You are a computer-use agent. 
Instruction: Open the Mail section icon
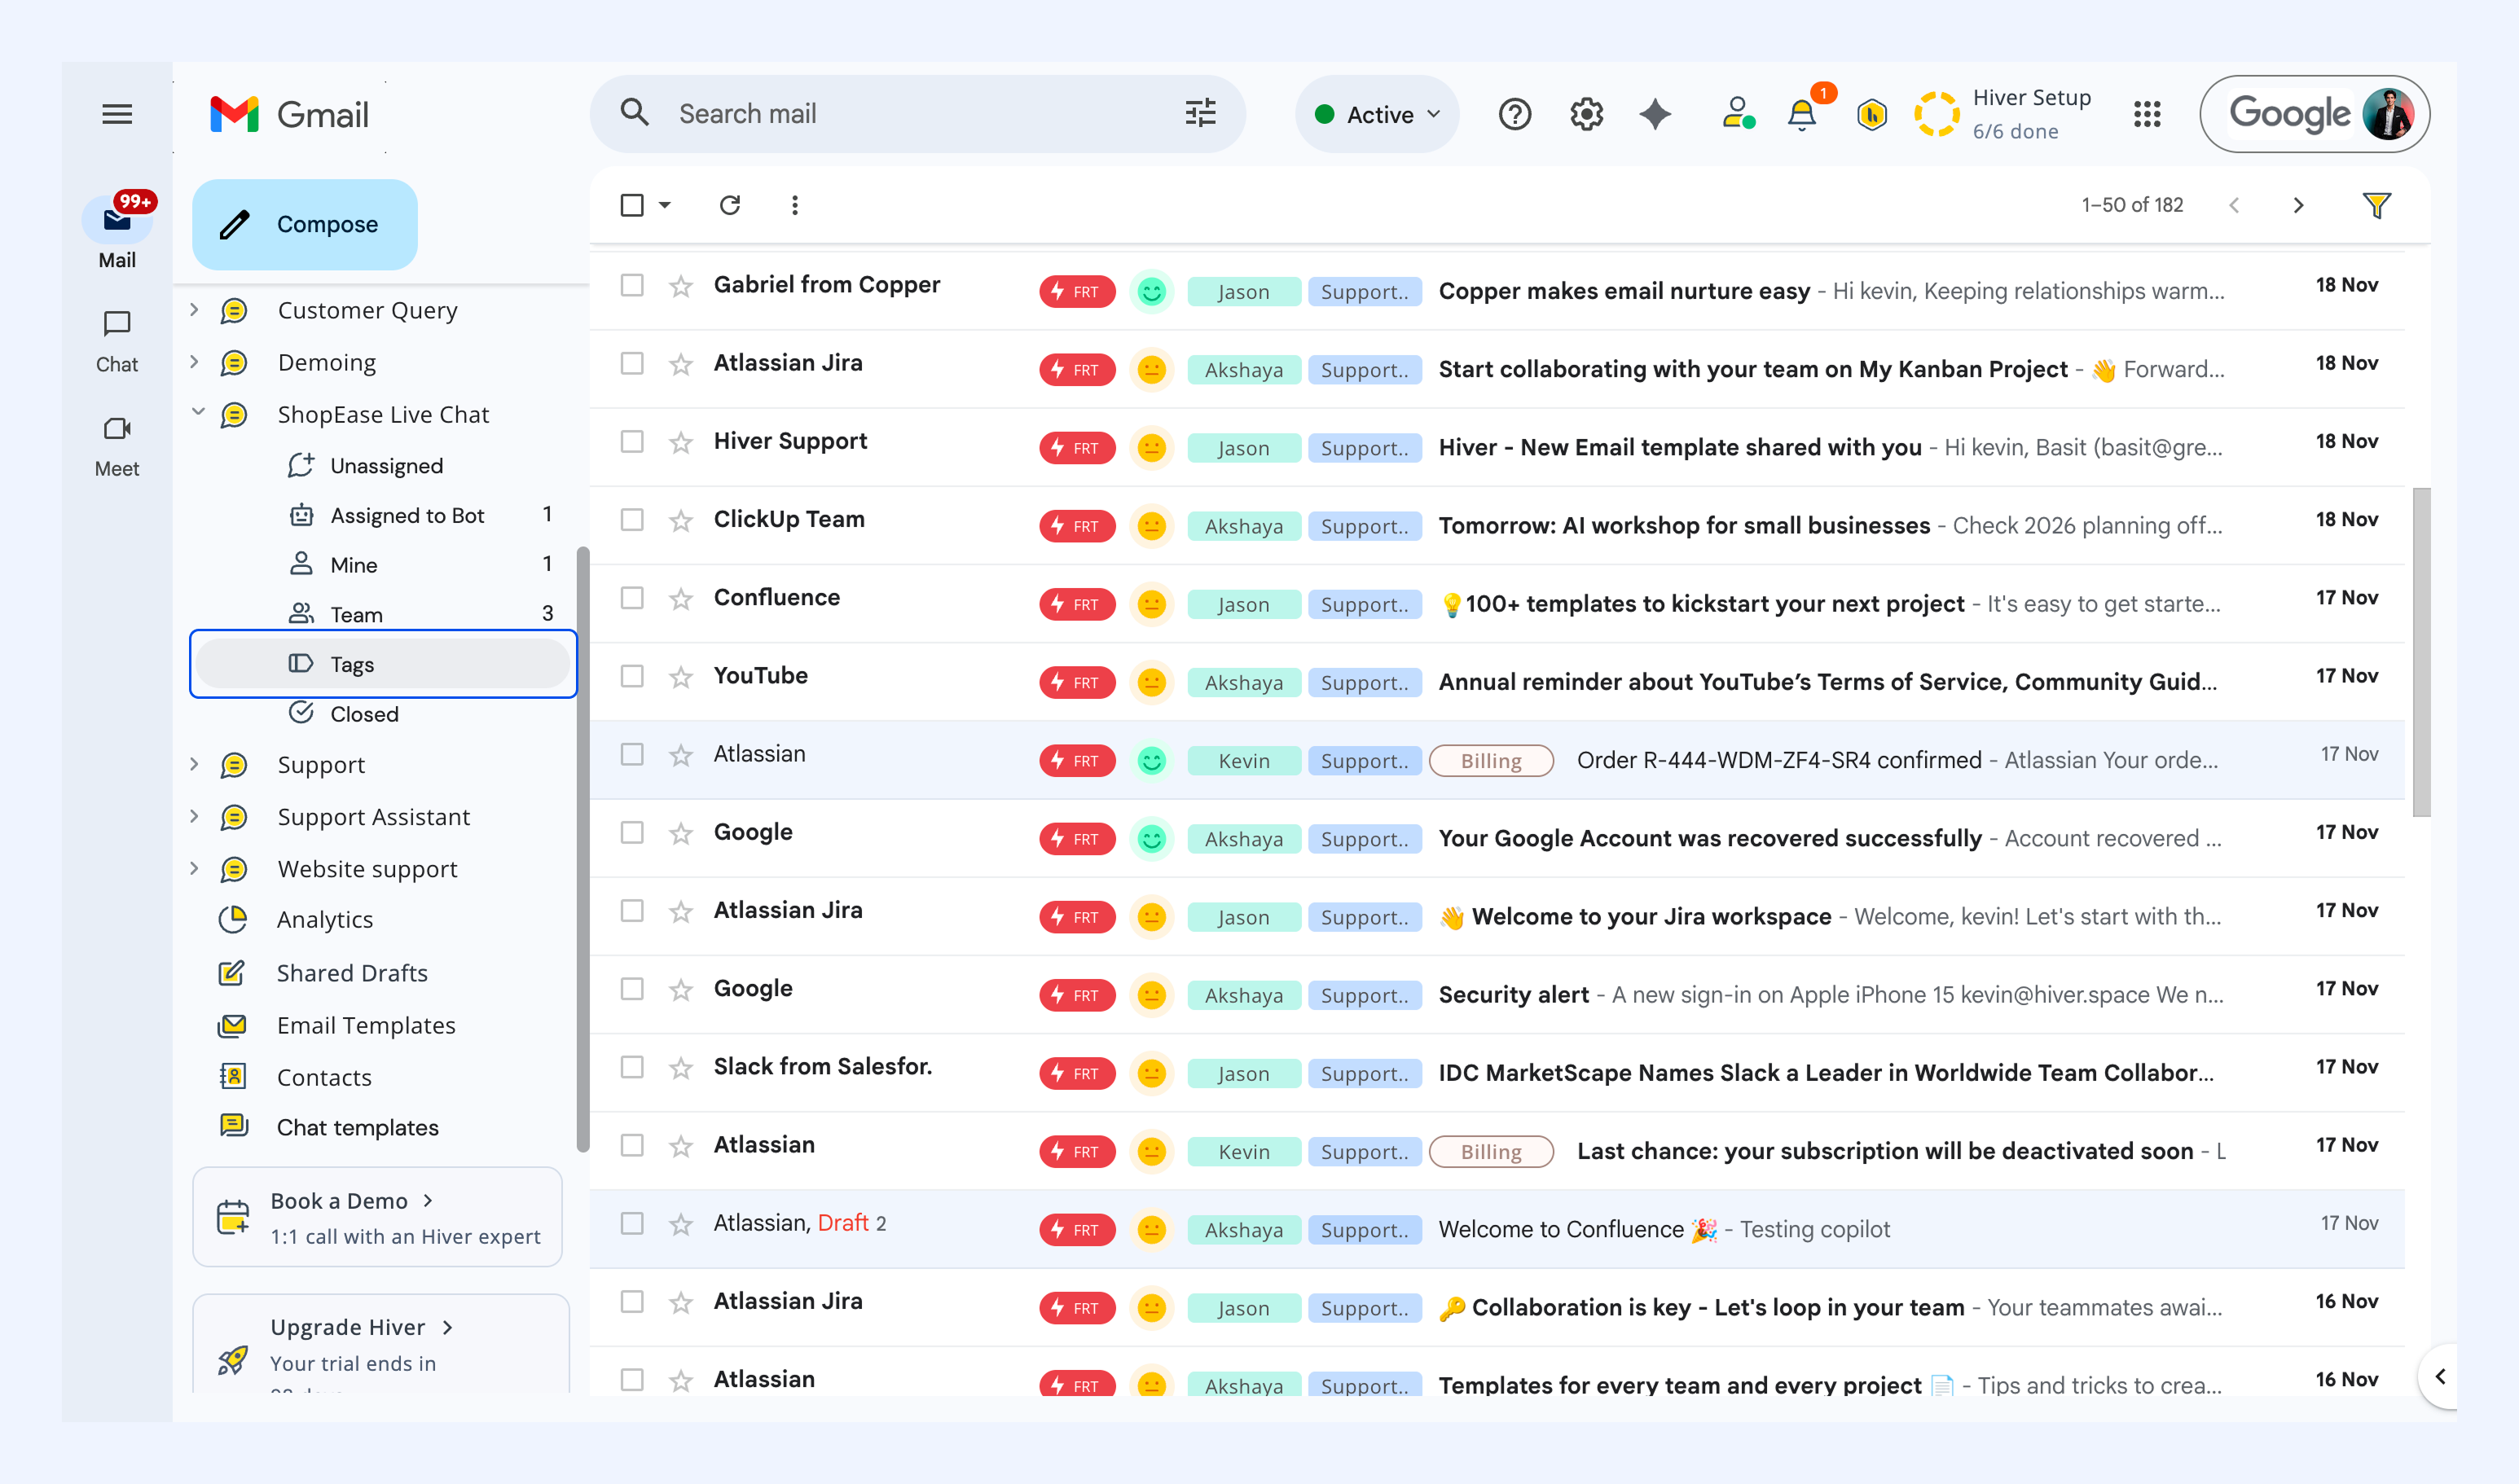point(117,219)
